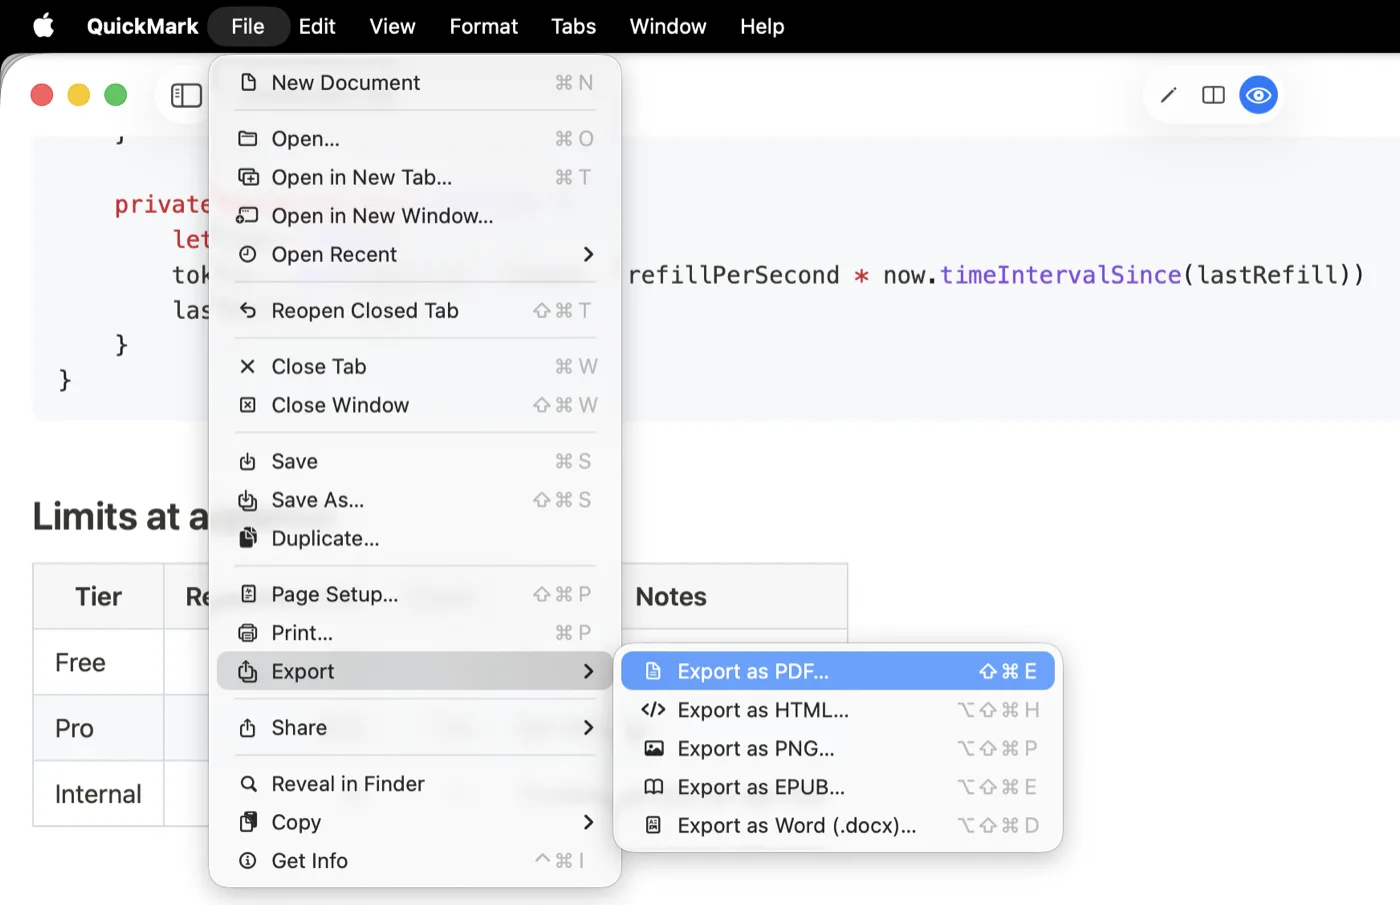The image size is (1400, 905).
Task: Expand the Share submenu chevron
Action: pos(588,728)
